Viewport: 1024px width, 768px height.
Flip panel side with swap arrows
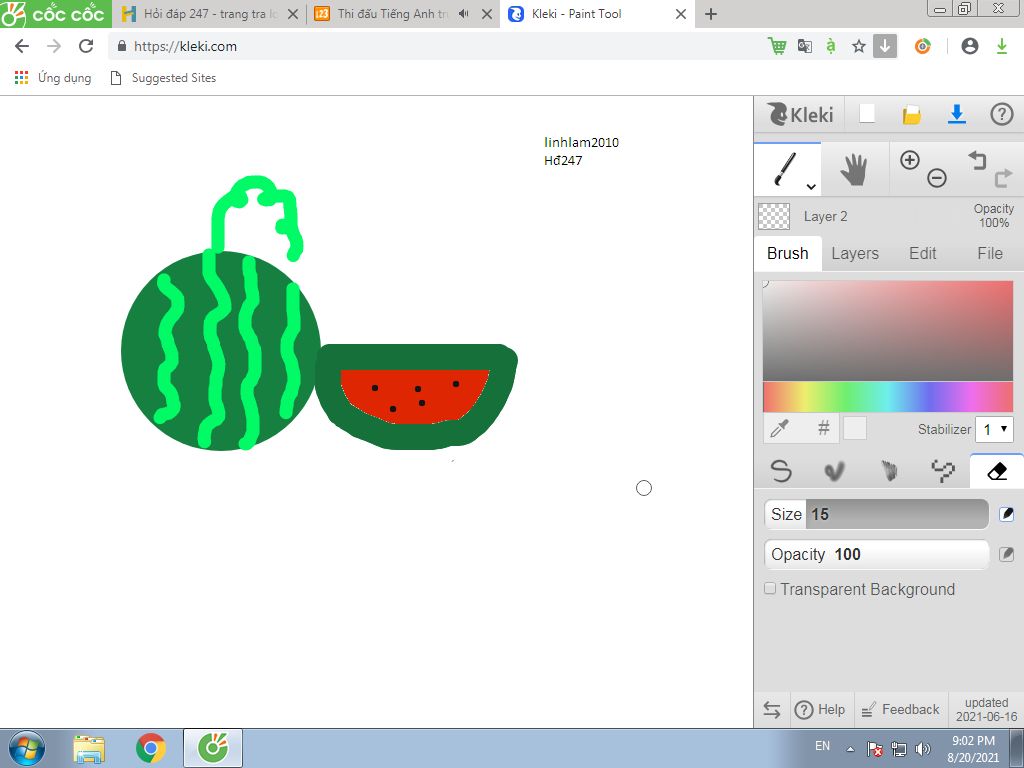(772, 710)
